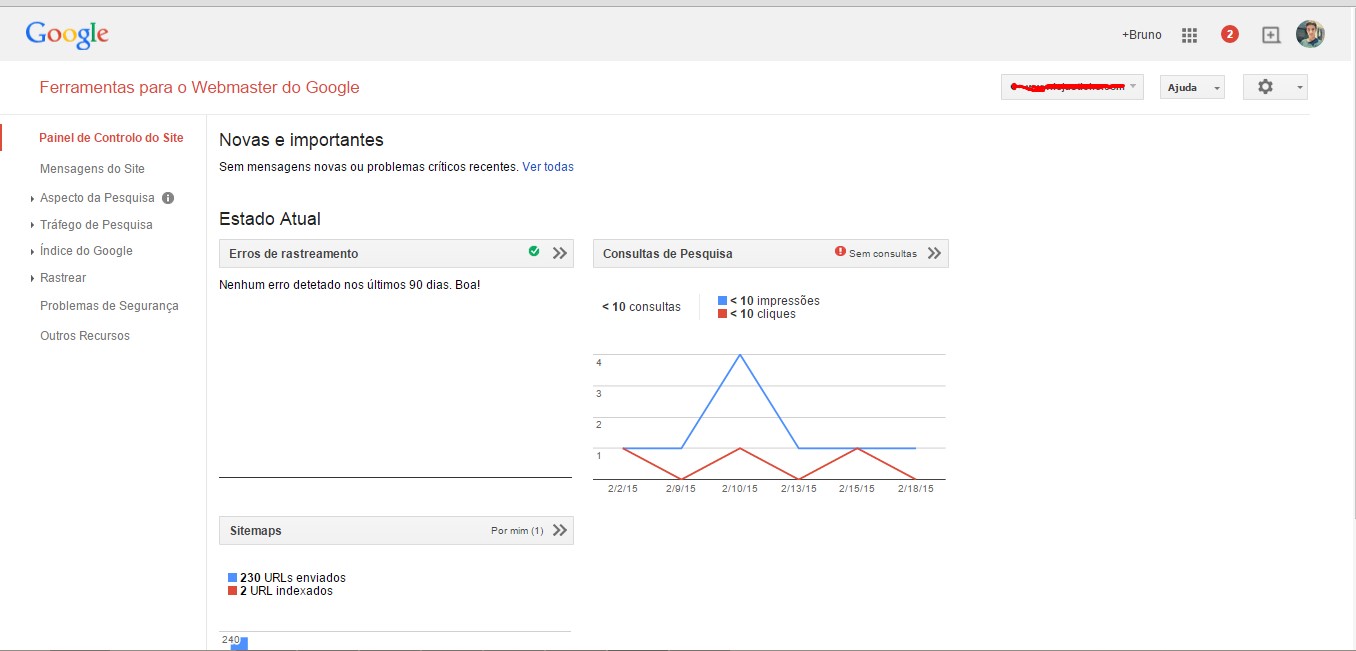Click Novas e importantes heading
This screenshot has height=651, width=1356.
[301, 140]
